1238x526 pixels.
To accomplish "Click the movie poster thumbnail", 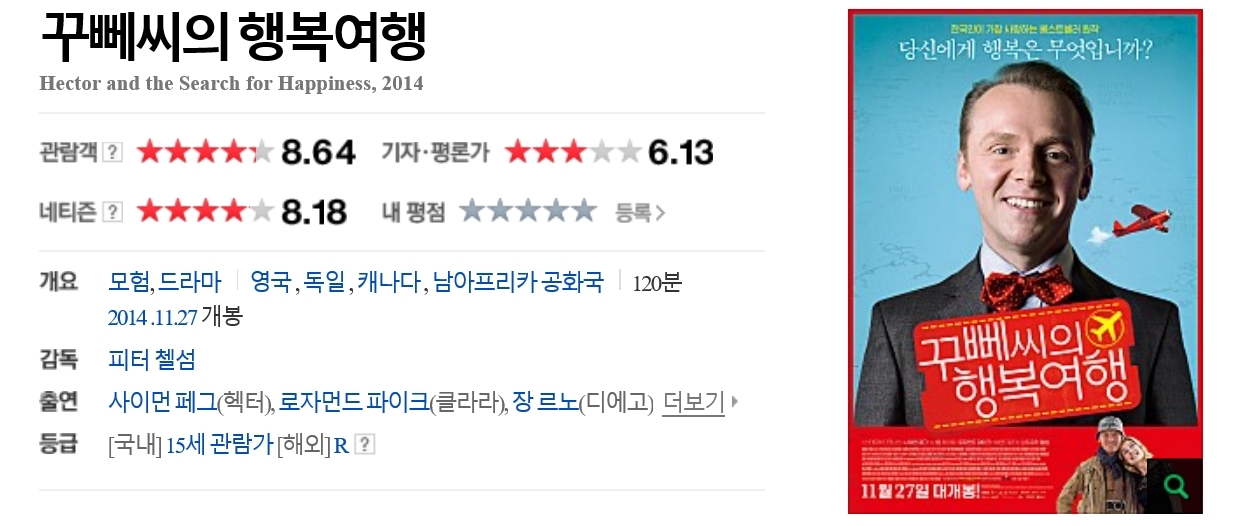I will pos(1025,261).
